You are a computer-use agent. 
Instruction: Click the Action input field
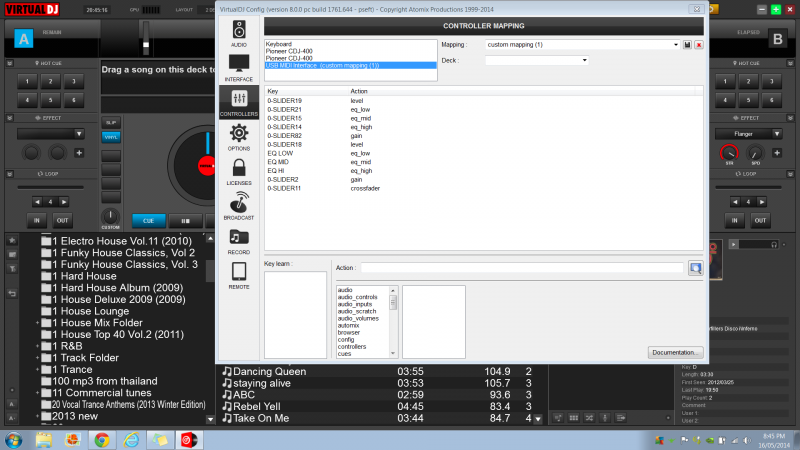click(522, 268)
